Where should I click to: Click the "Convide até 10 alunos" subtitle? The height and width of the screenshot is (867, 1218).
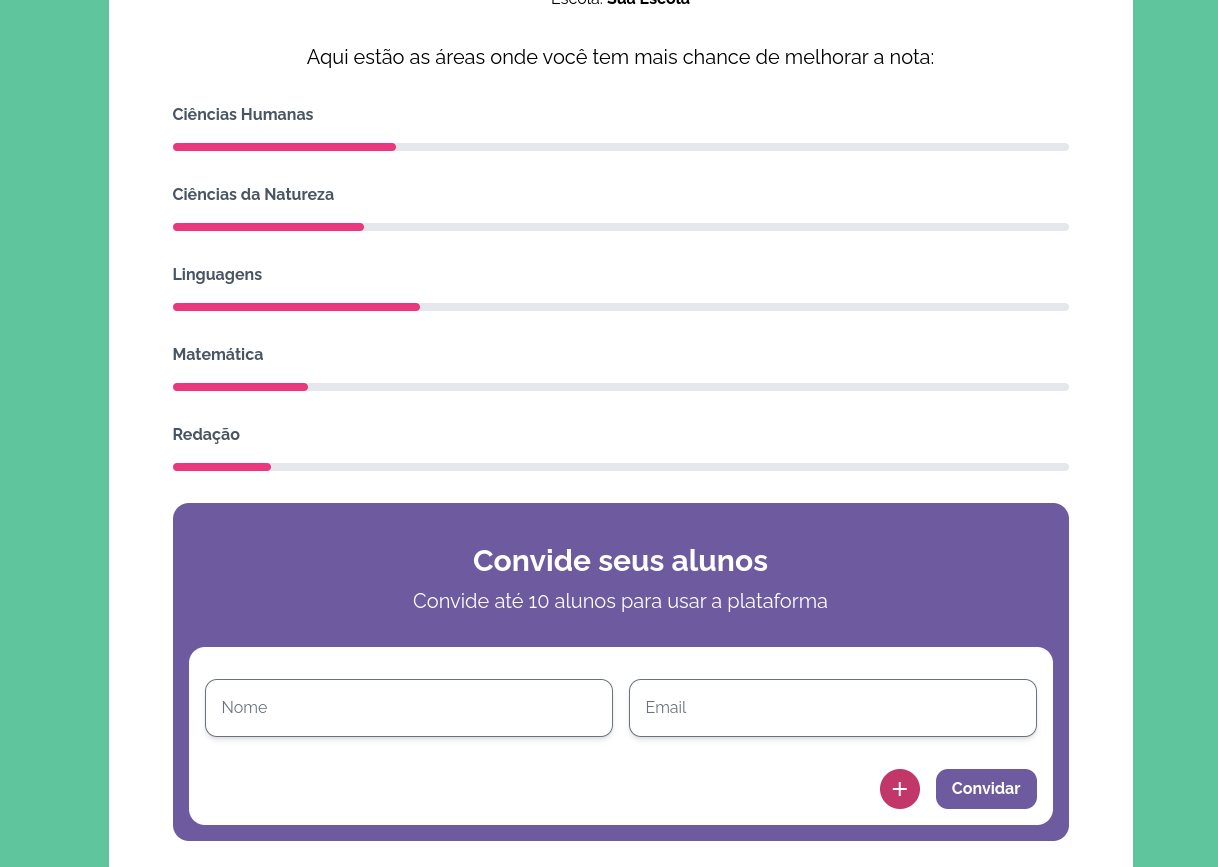620,602
